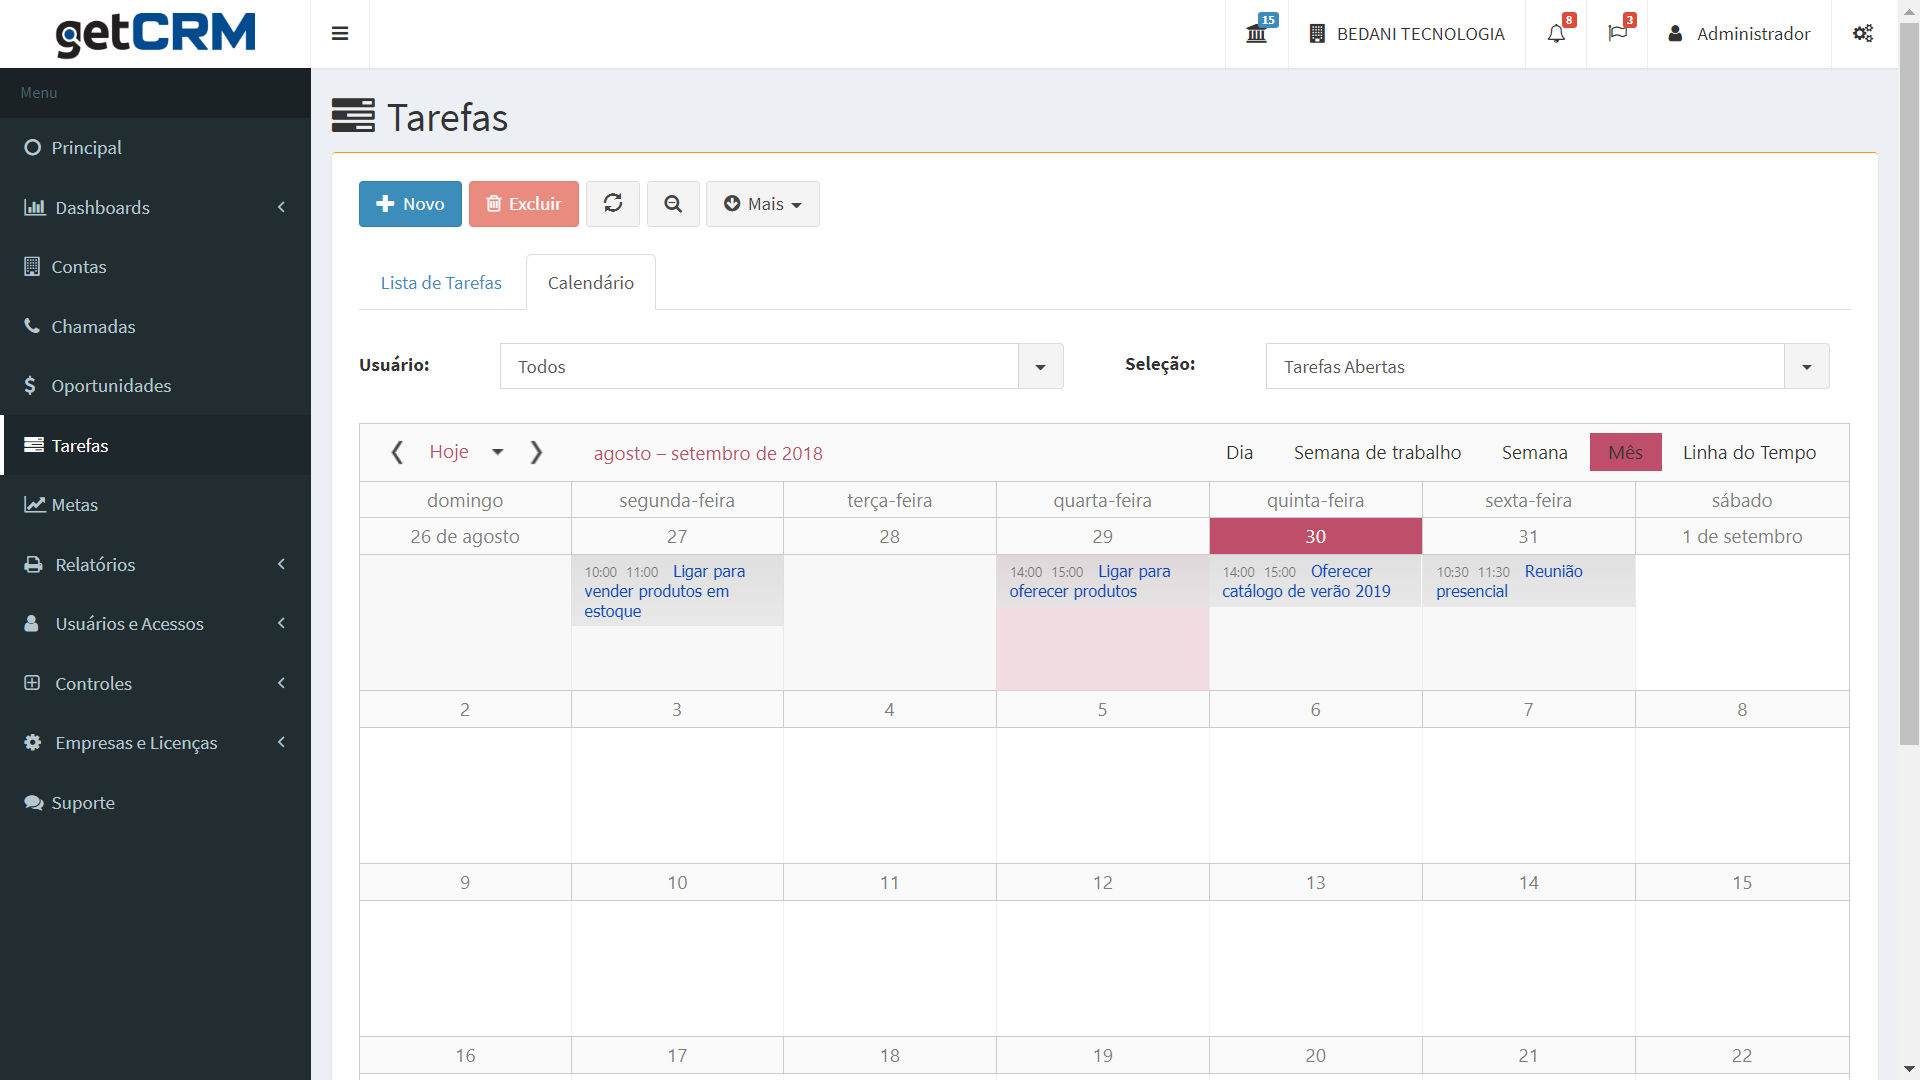This screenshot has height=1080, width=1920.
Task: Open Seleção dropdown arrow
Action: (x=1807, y=367)
